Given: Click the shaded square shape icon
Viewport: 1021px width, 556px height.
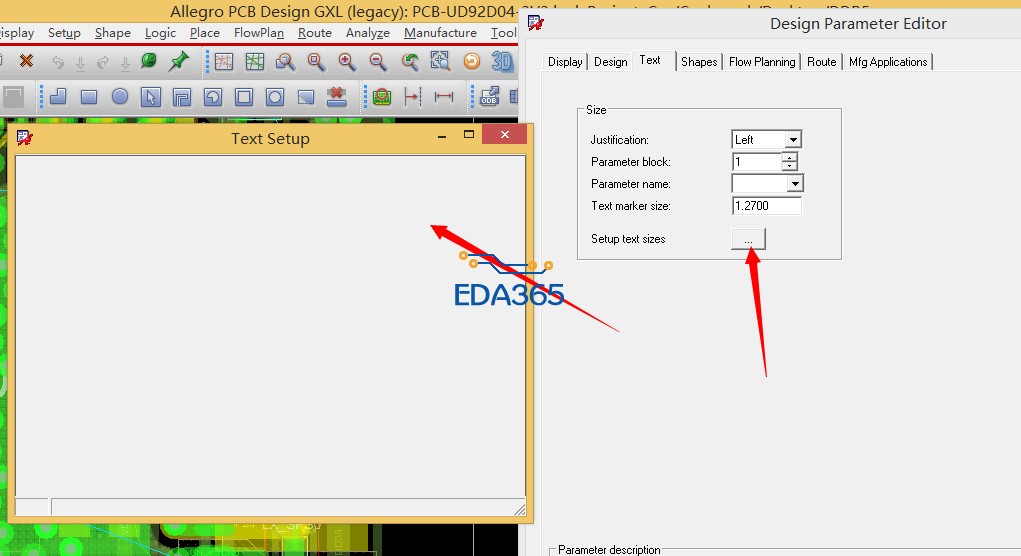Looking at the screenshot, I should (x=306, y=98).
